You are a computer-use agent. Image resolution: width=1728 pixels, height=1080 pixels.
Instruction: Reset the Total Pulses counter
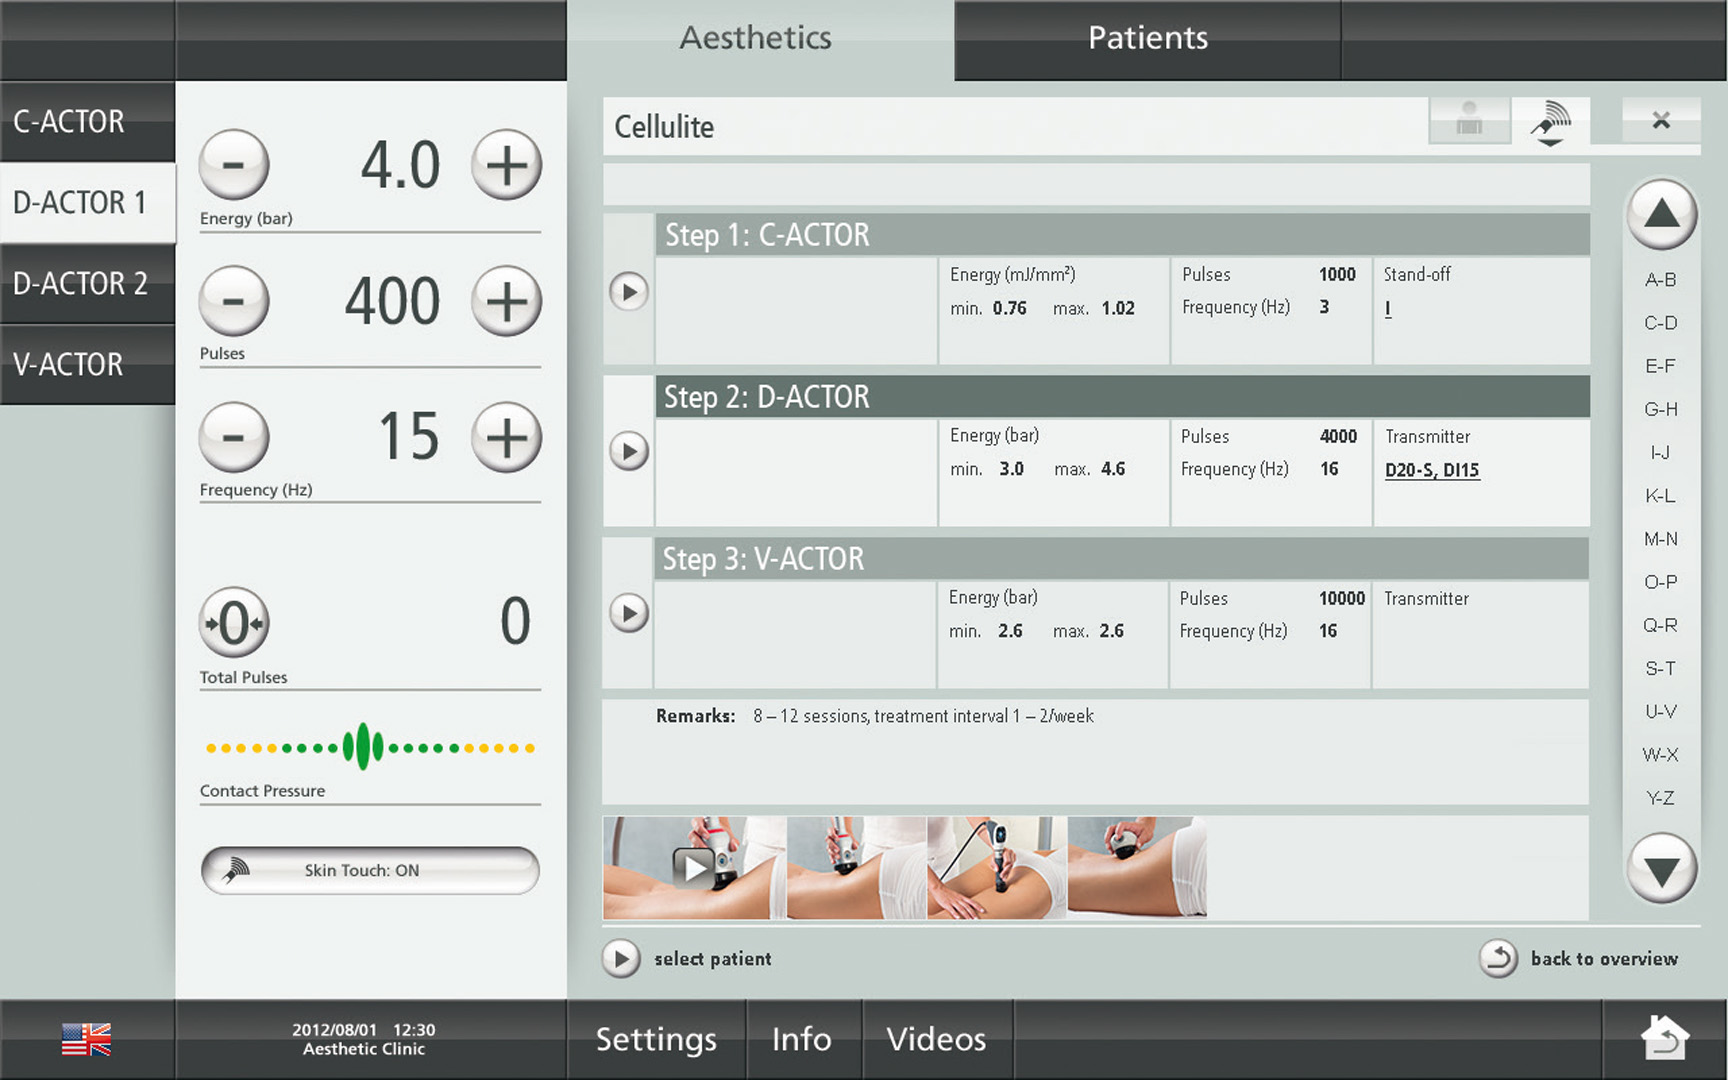tap(234, 623)
